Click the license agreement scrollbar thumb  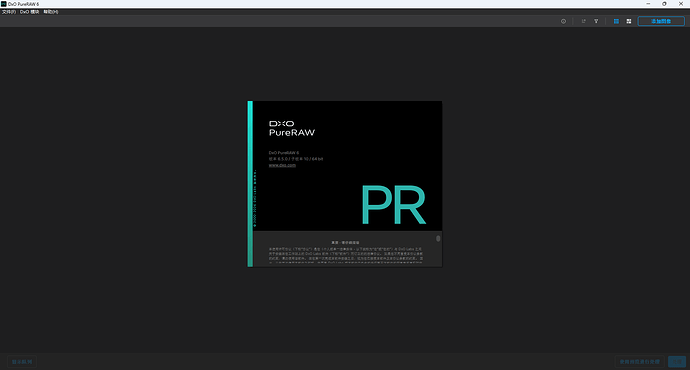click(438, 238)
